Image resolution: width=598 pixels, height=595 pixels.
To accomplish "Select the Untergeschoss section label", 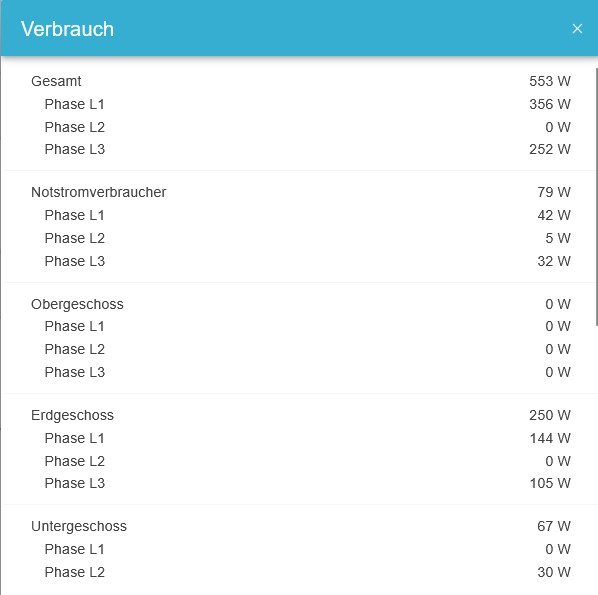I will [x=79, y=526].
